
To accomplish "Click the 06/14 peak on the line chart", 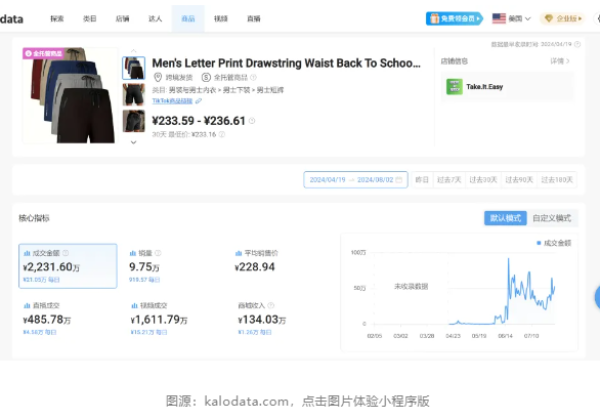I will tap(509, 259).
